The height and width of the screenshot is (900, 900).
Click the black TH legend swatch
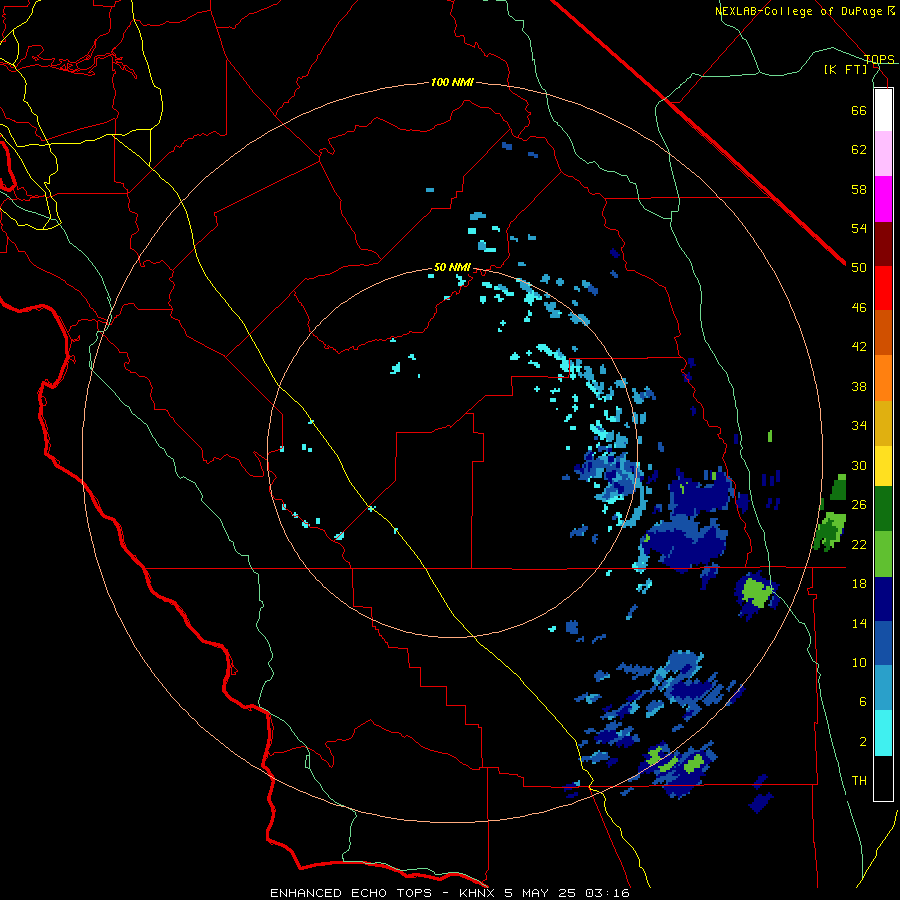(883, 778)
